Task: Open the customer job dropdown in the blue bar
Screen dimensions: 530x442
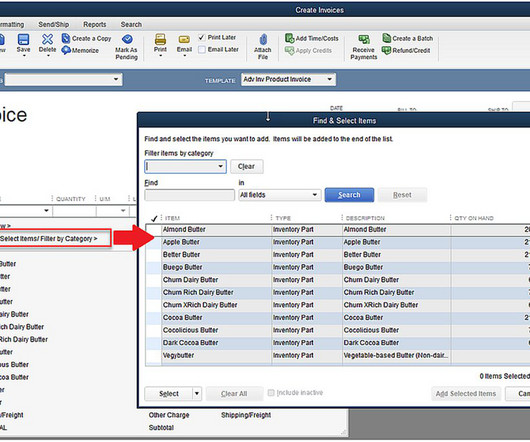Action: [116, 79]
